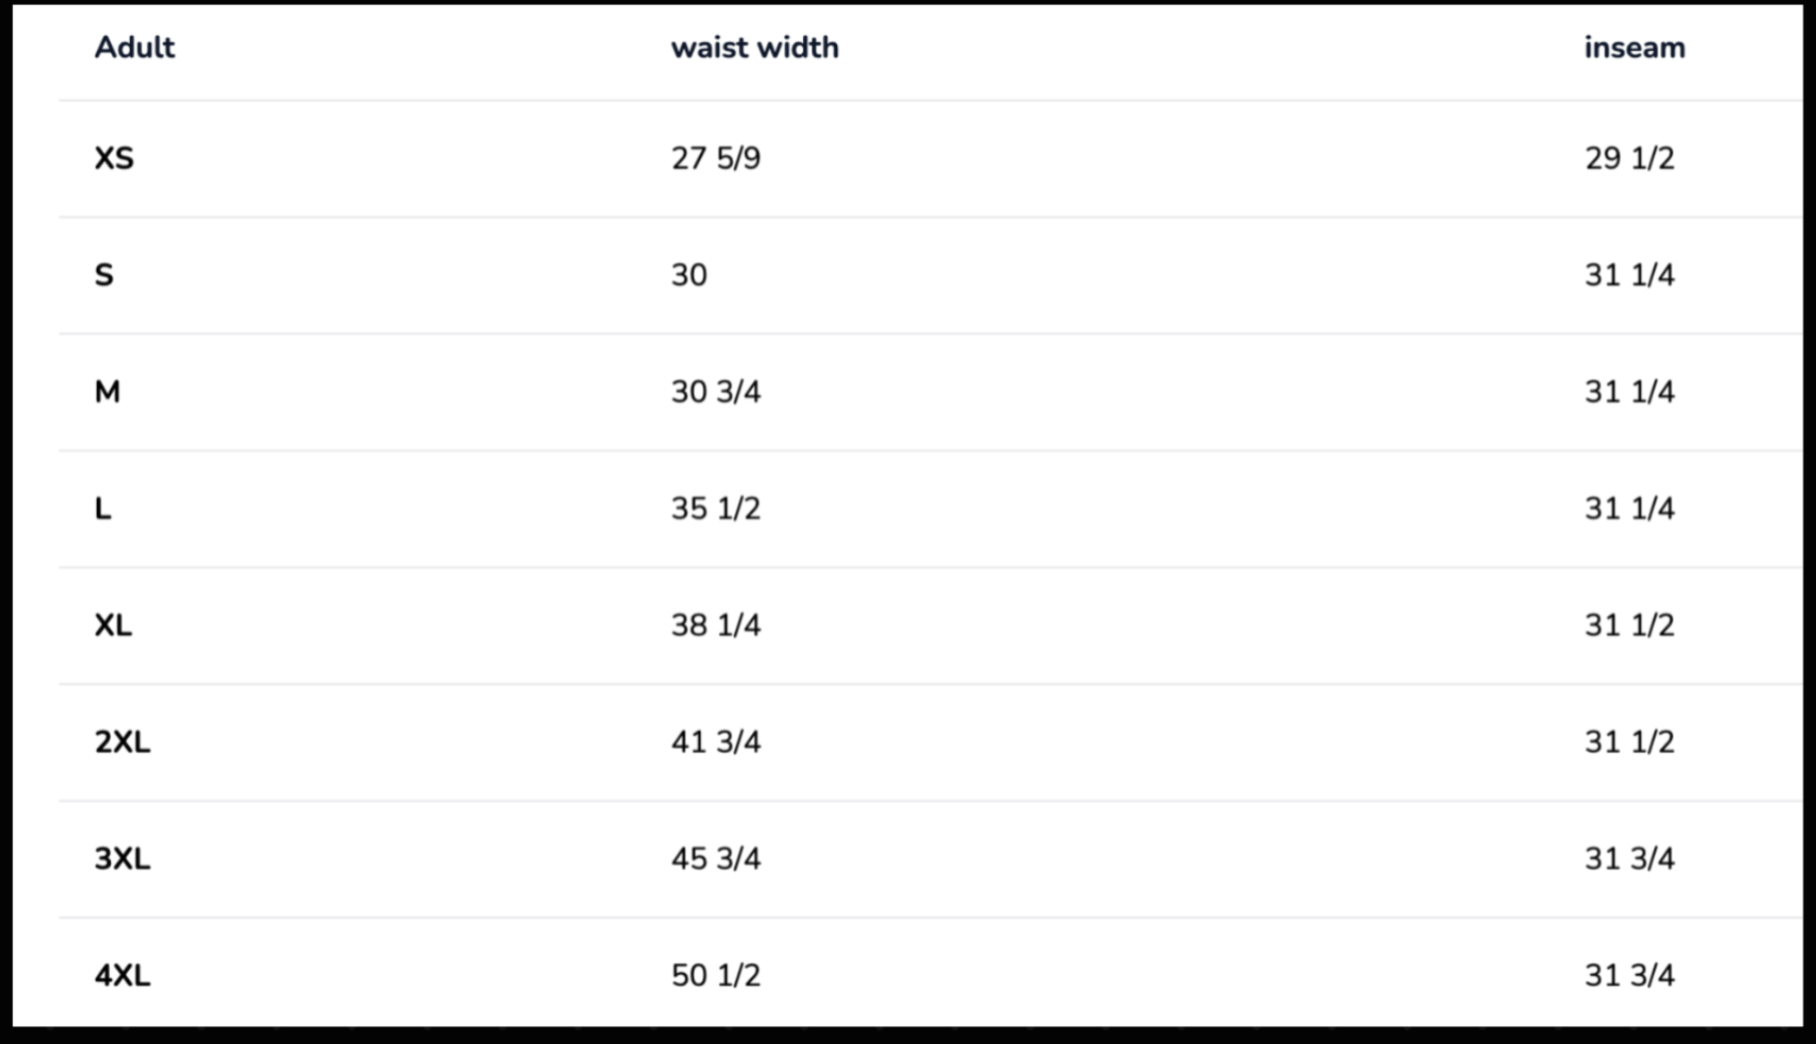Screen dimensions: 1816x1044
Task: Click the 30 3/4 waist width value
Action: 715,392
